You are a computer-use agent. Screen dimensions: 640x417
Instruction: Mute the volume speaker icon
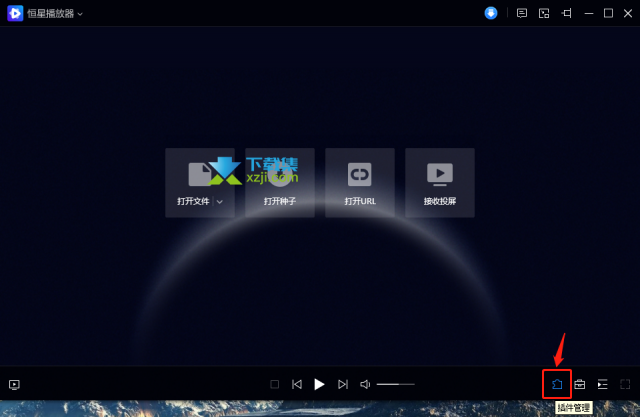click(x=365, y=384)
